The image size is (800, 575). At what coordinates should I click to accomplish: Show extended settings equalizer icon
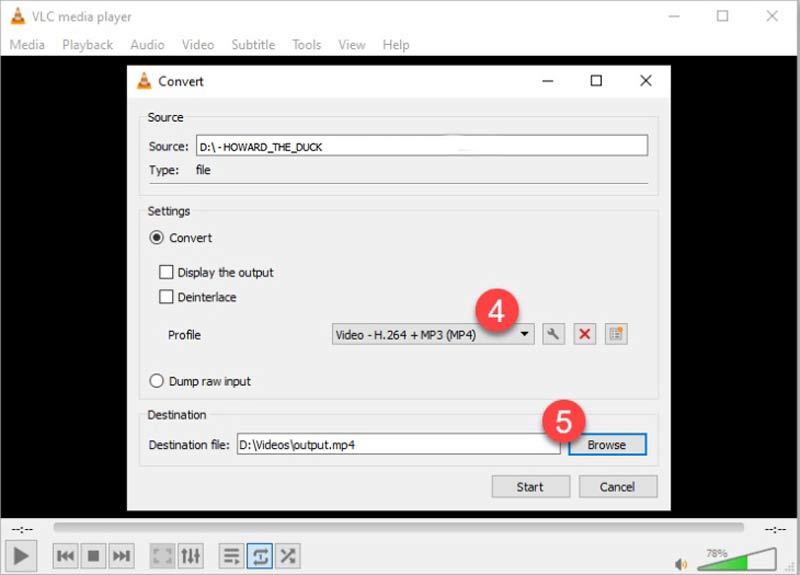(191, 556)
